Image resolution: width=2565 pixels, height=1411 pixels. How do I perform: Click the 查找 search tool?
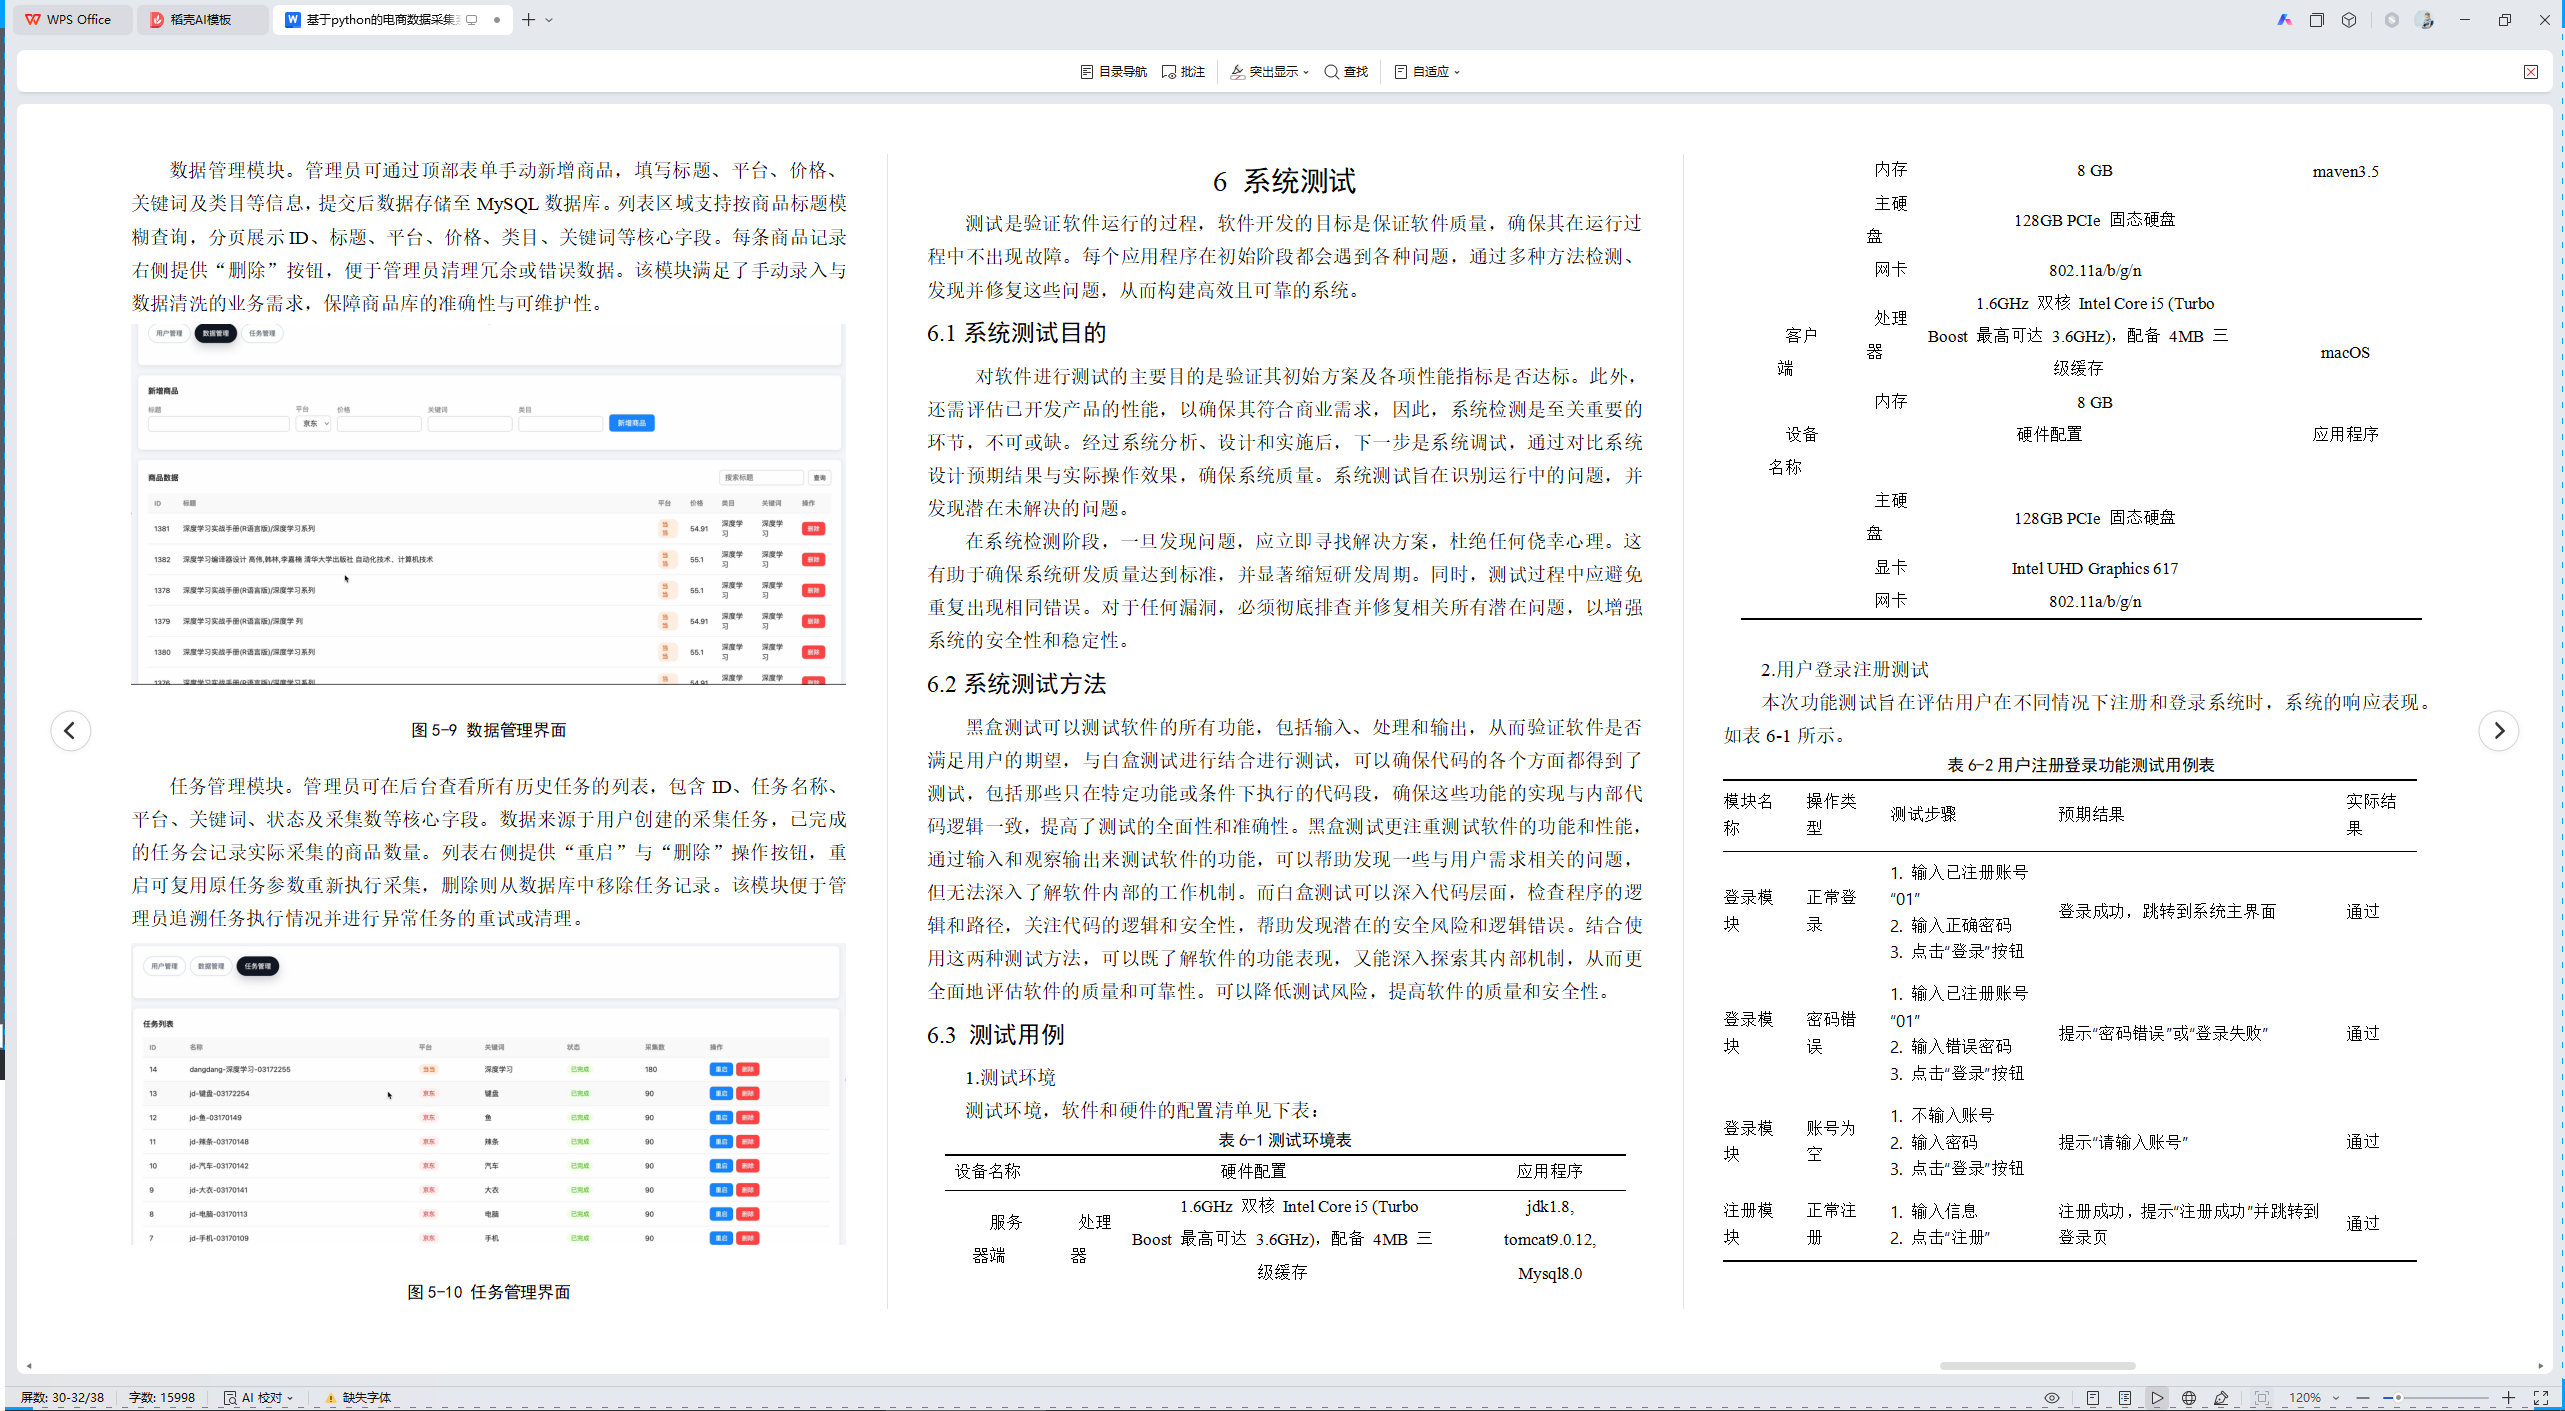tap(1346, 72)
